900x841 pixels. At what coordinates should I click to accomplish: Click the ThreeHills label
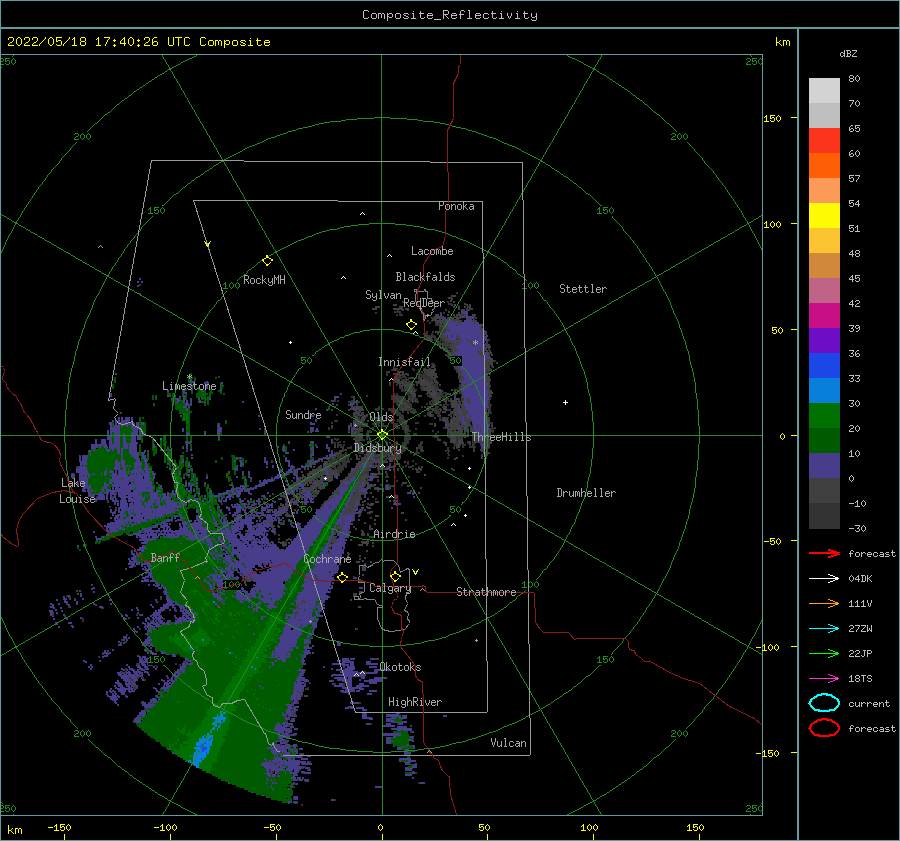501,437
